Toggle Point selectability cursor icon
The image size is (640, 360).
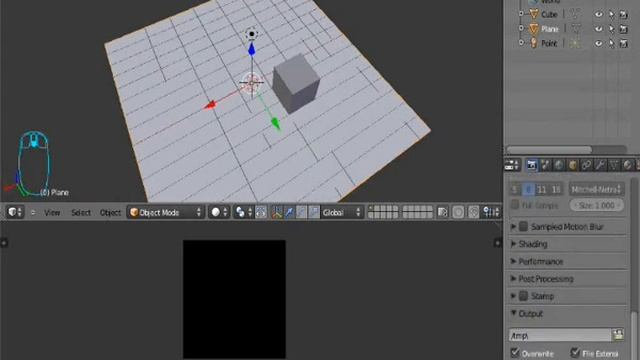tap(611, 43)
